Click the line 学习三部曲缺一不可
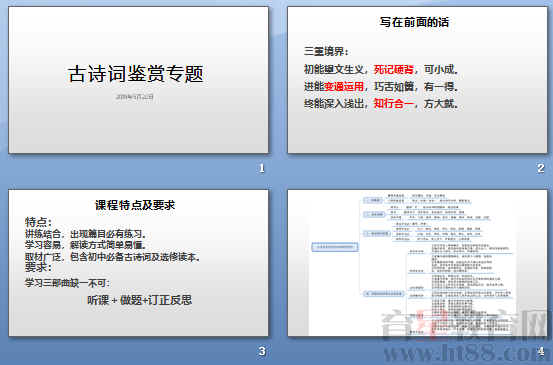This screenshot has width=553, height=365. (x=67, y=283)
